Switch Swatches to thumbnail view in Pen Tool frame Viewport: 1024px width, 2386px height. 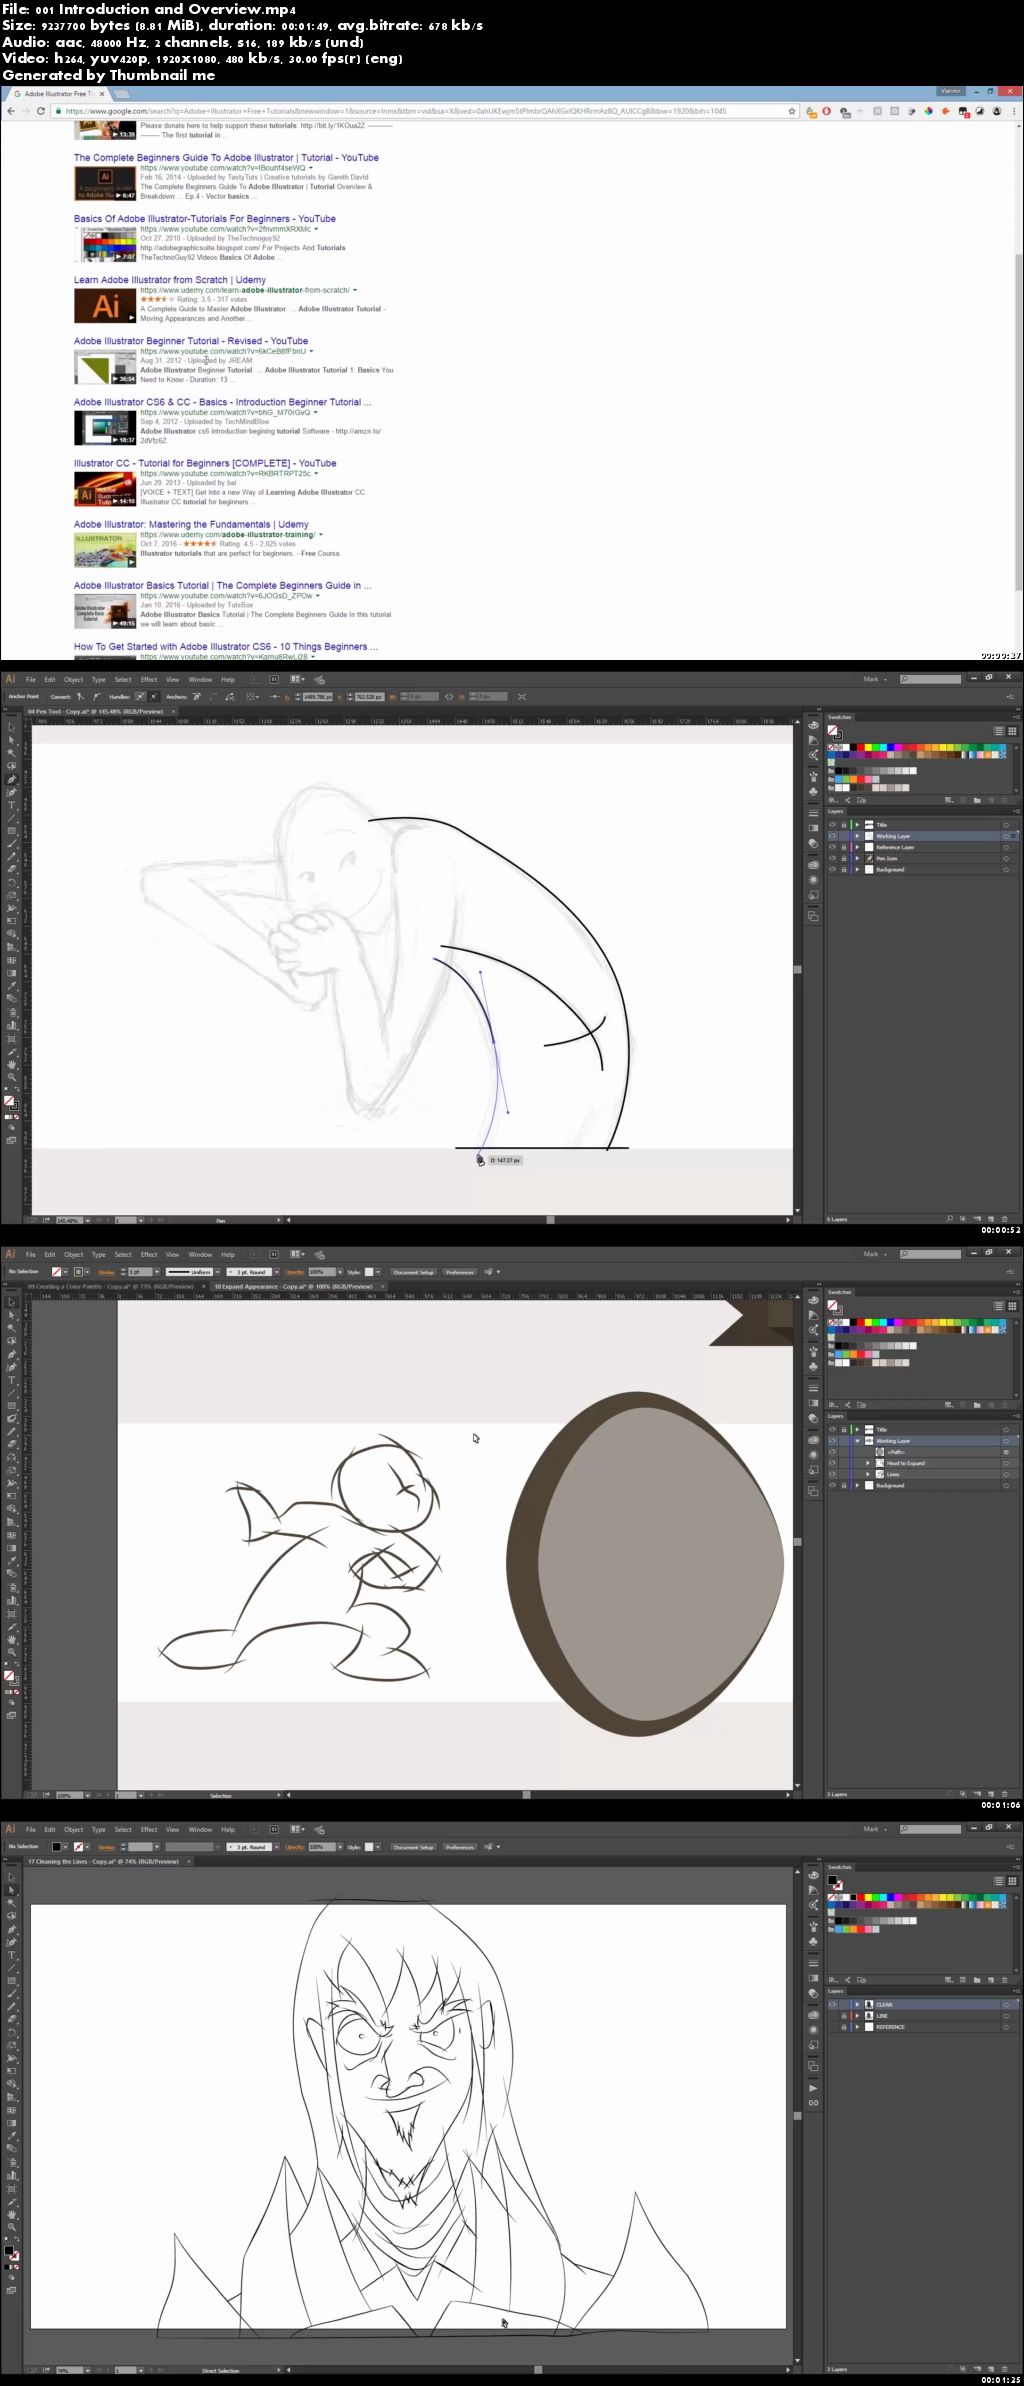1012,731
